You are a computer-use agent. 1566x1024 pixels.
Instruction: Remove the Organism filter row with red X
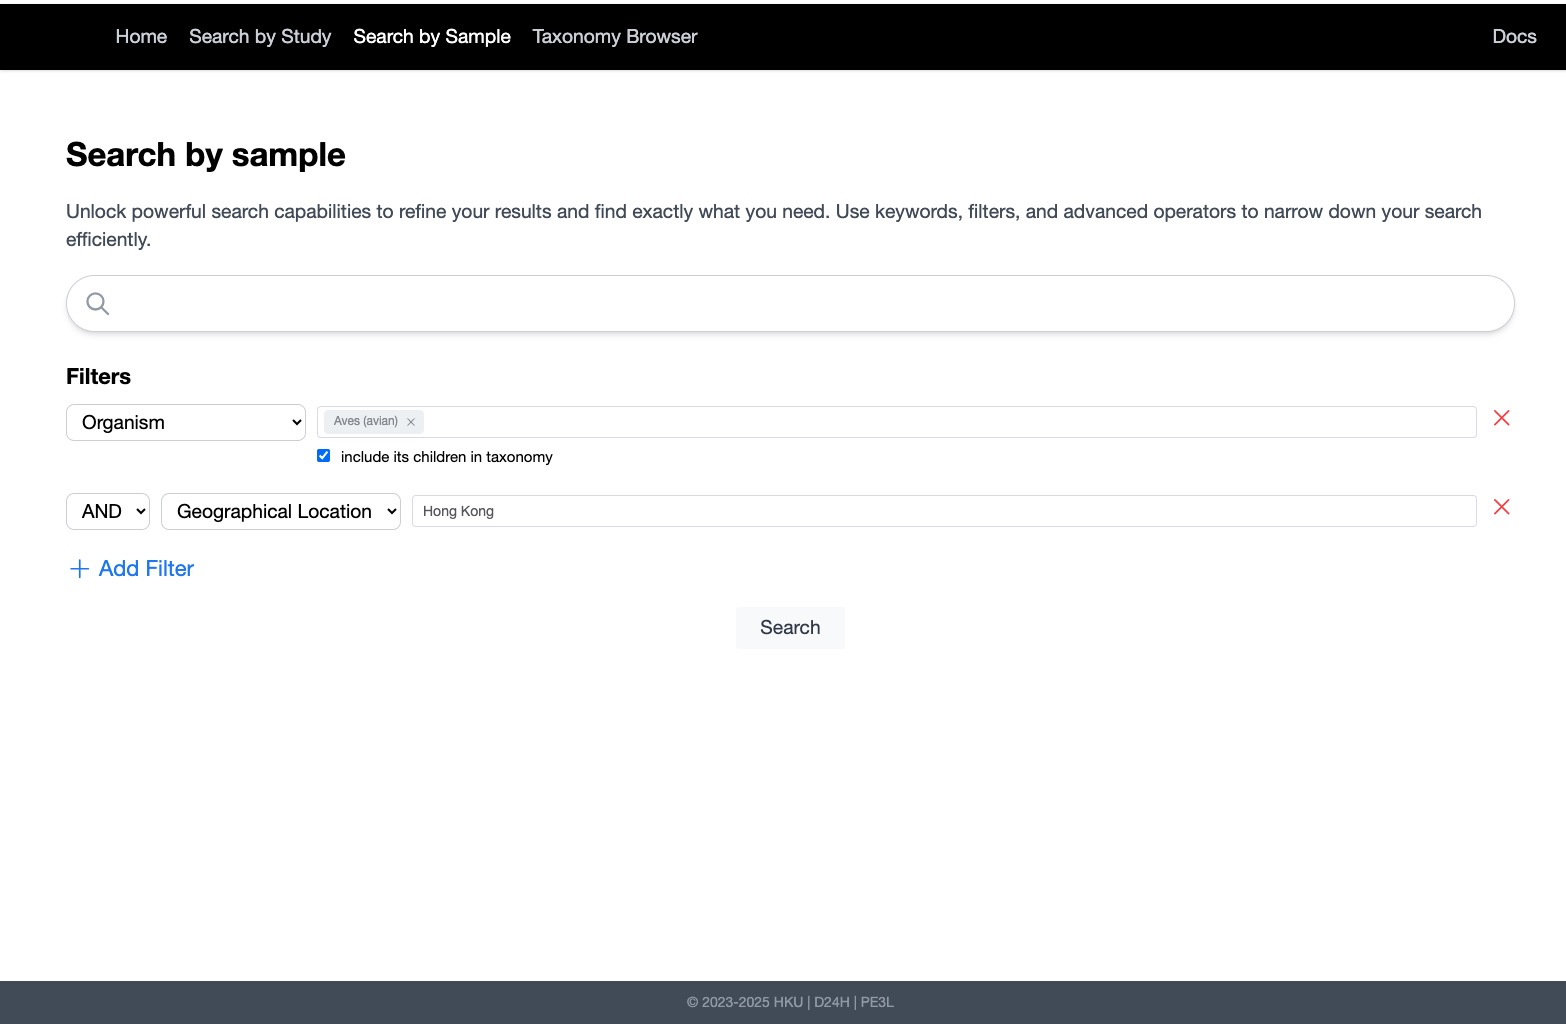click(1501, 418)
